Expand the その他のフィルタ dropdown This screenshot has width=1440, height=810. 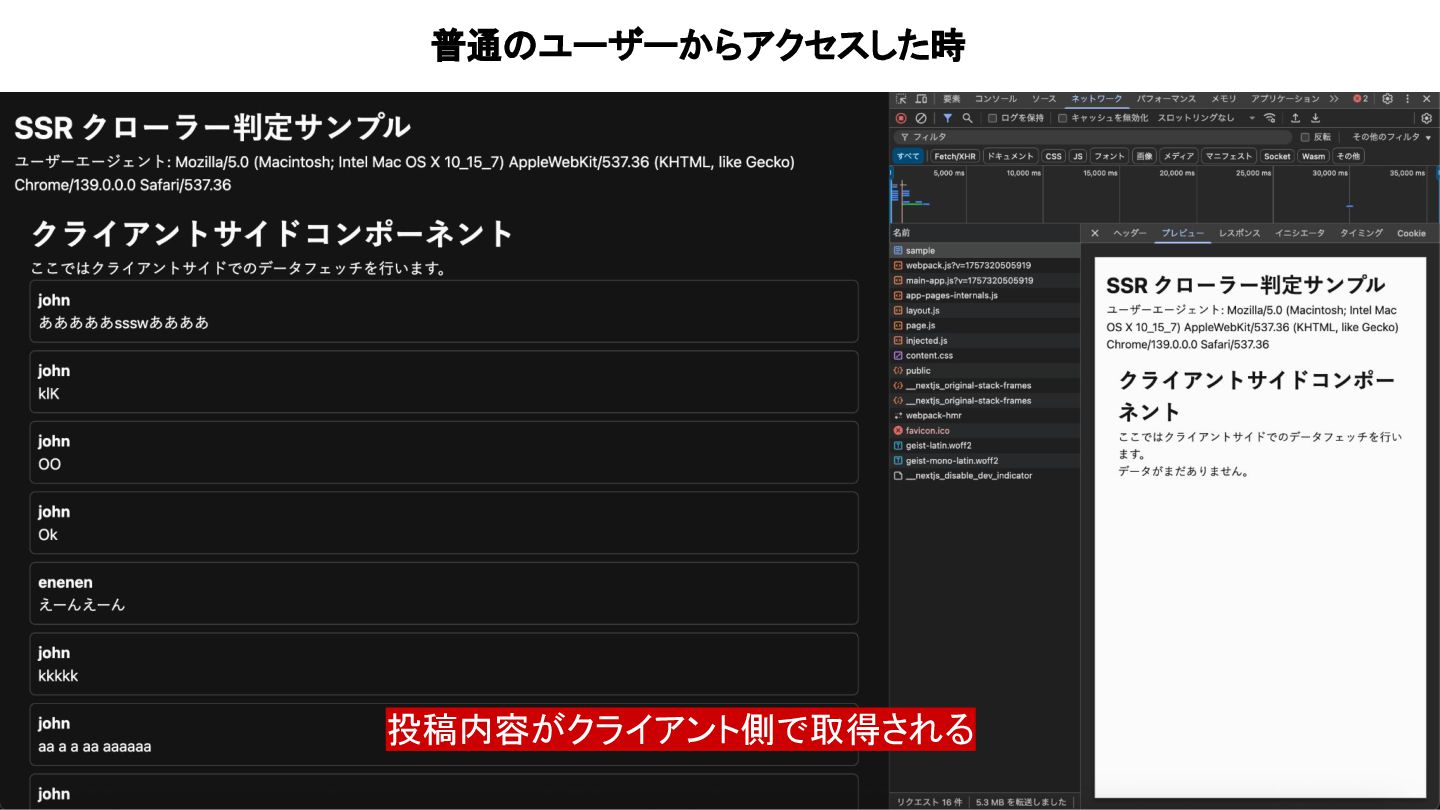click(1391, 137)
